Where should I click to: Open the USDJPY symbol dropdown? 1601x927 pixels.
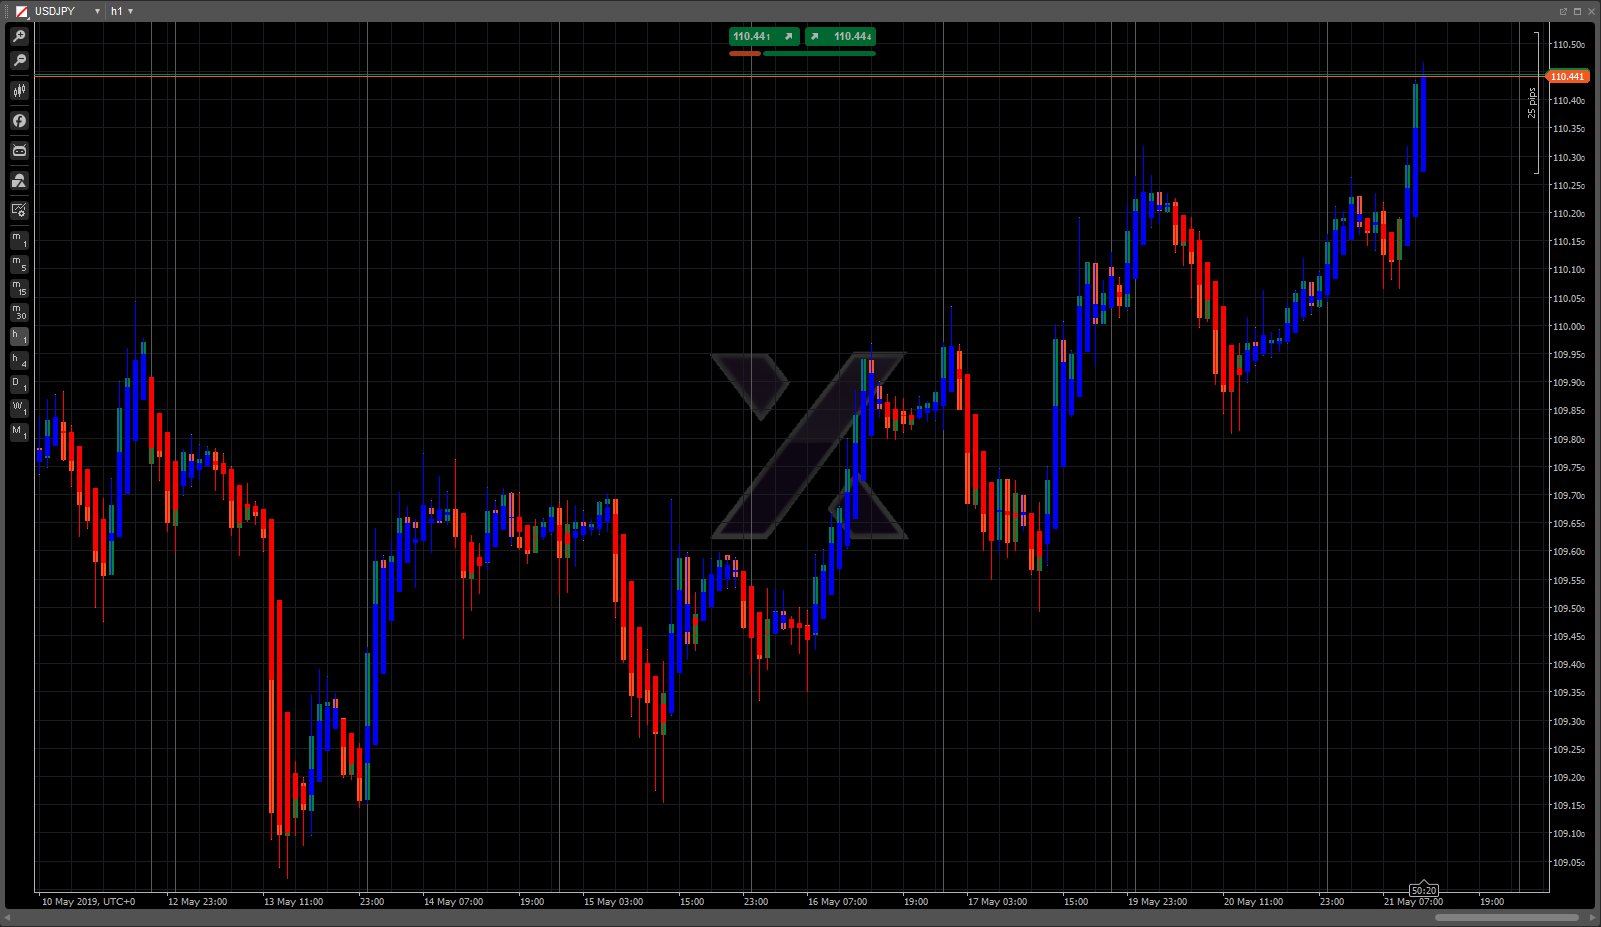[97, 11]
